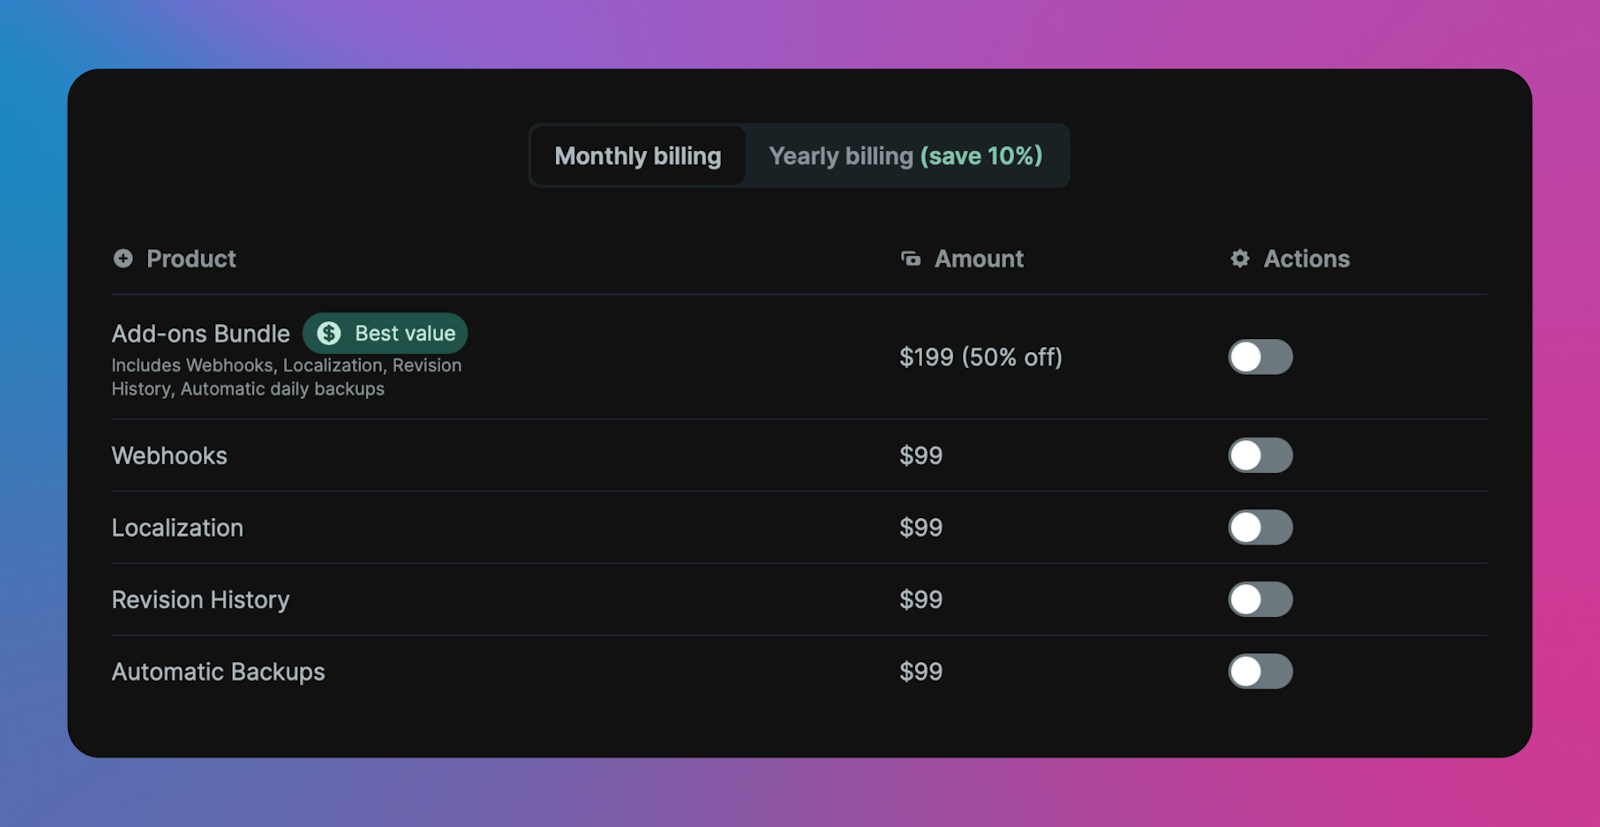Viewport: 1600px width, 827px height.
Task: Click the dollar icon in Best value badge
Action: point(329,334)
